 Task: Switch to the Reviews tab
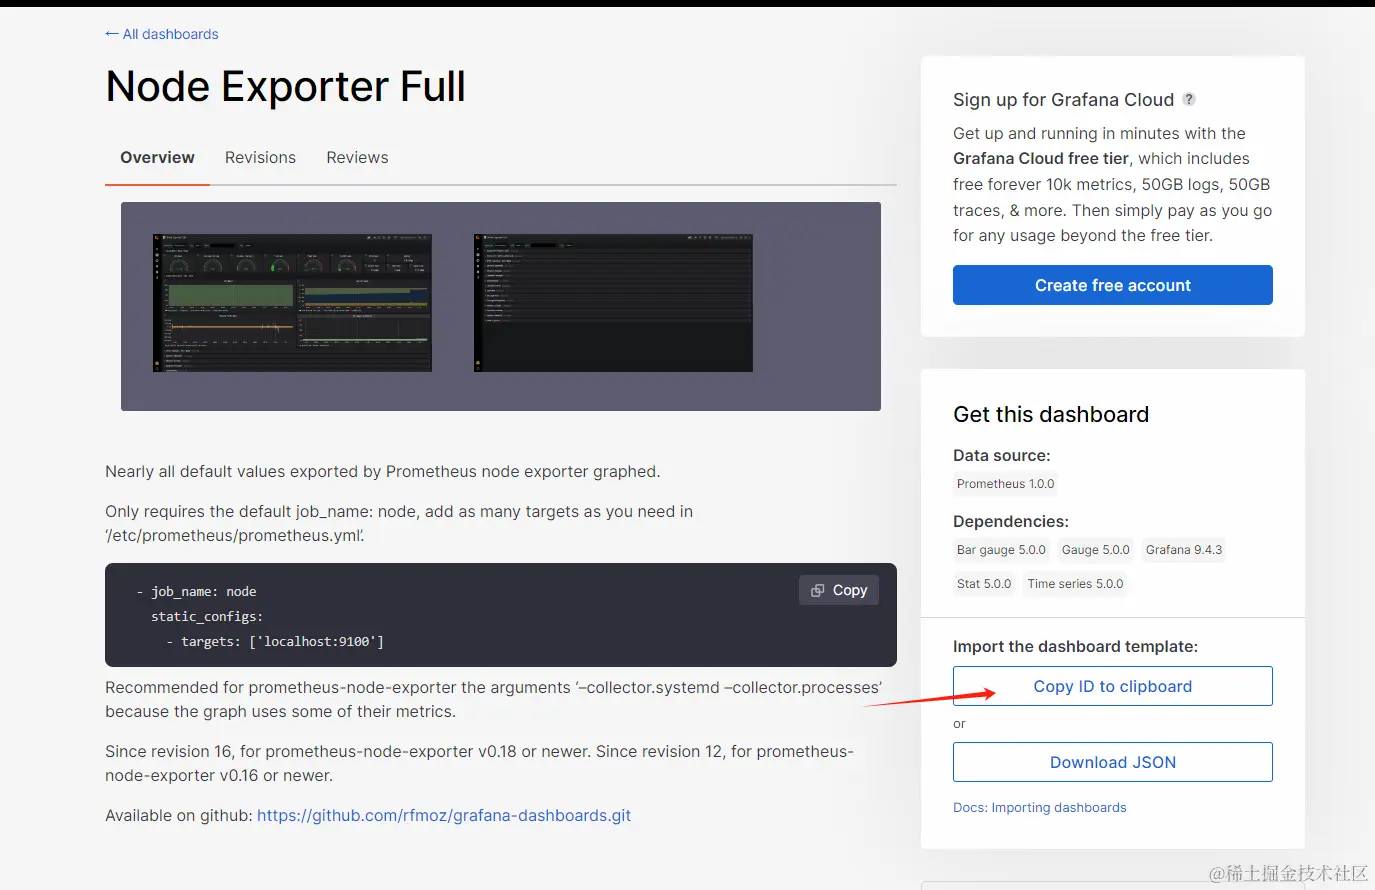click(357, 158)
